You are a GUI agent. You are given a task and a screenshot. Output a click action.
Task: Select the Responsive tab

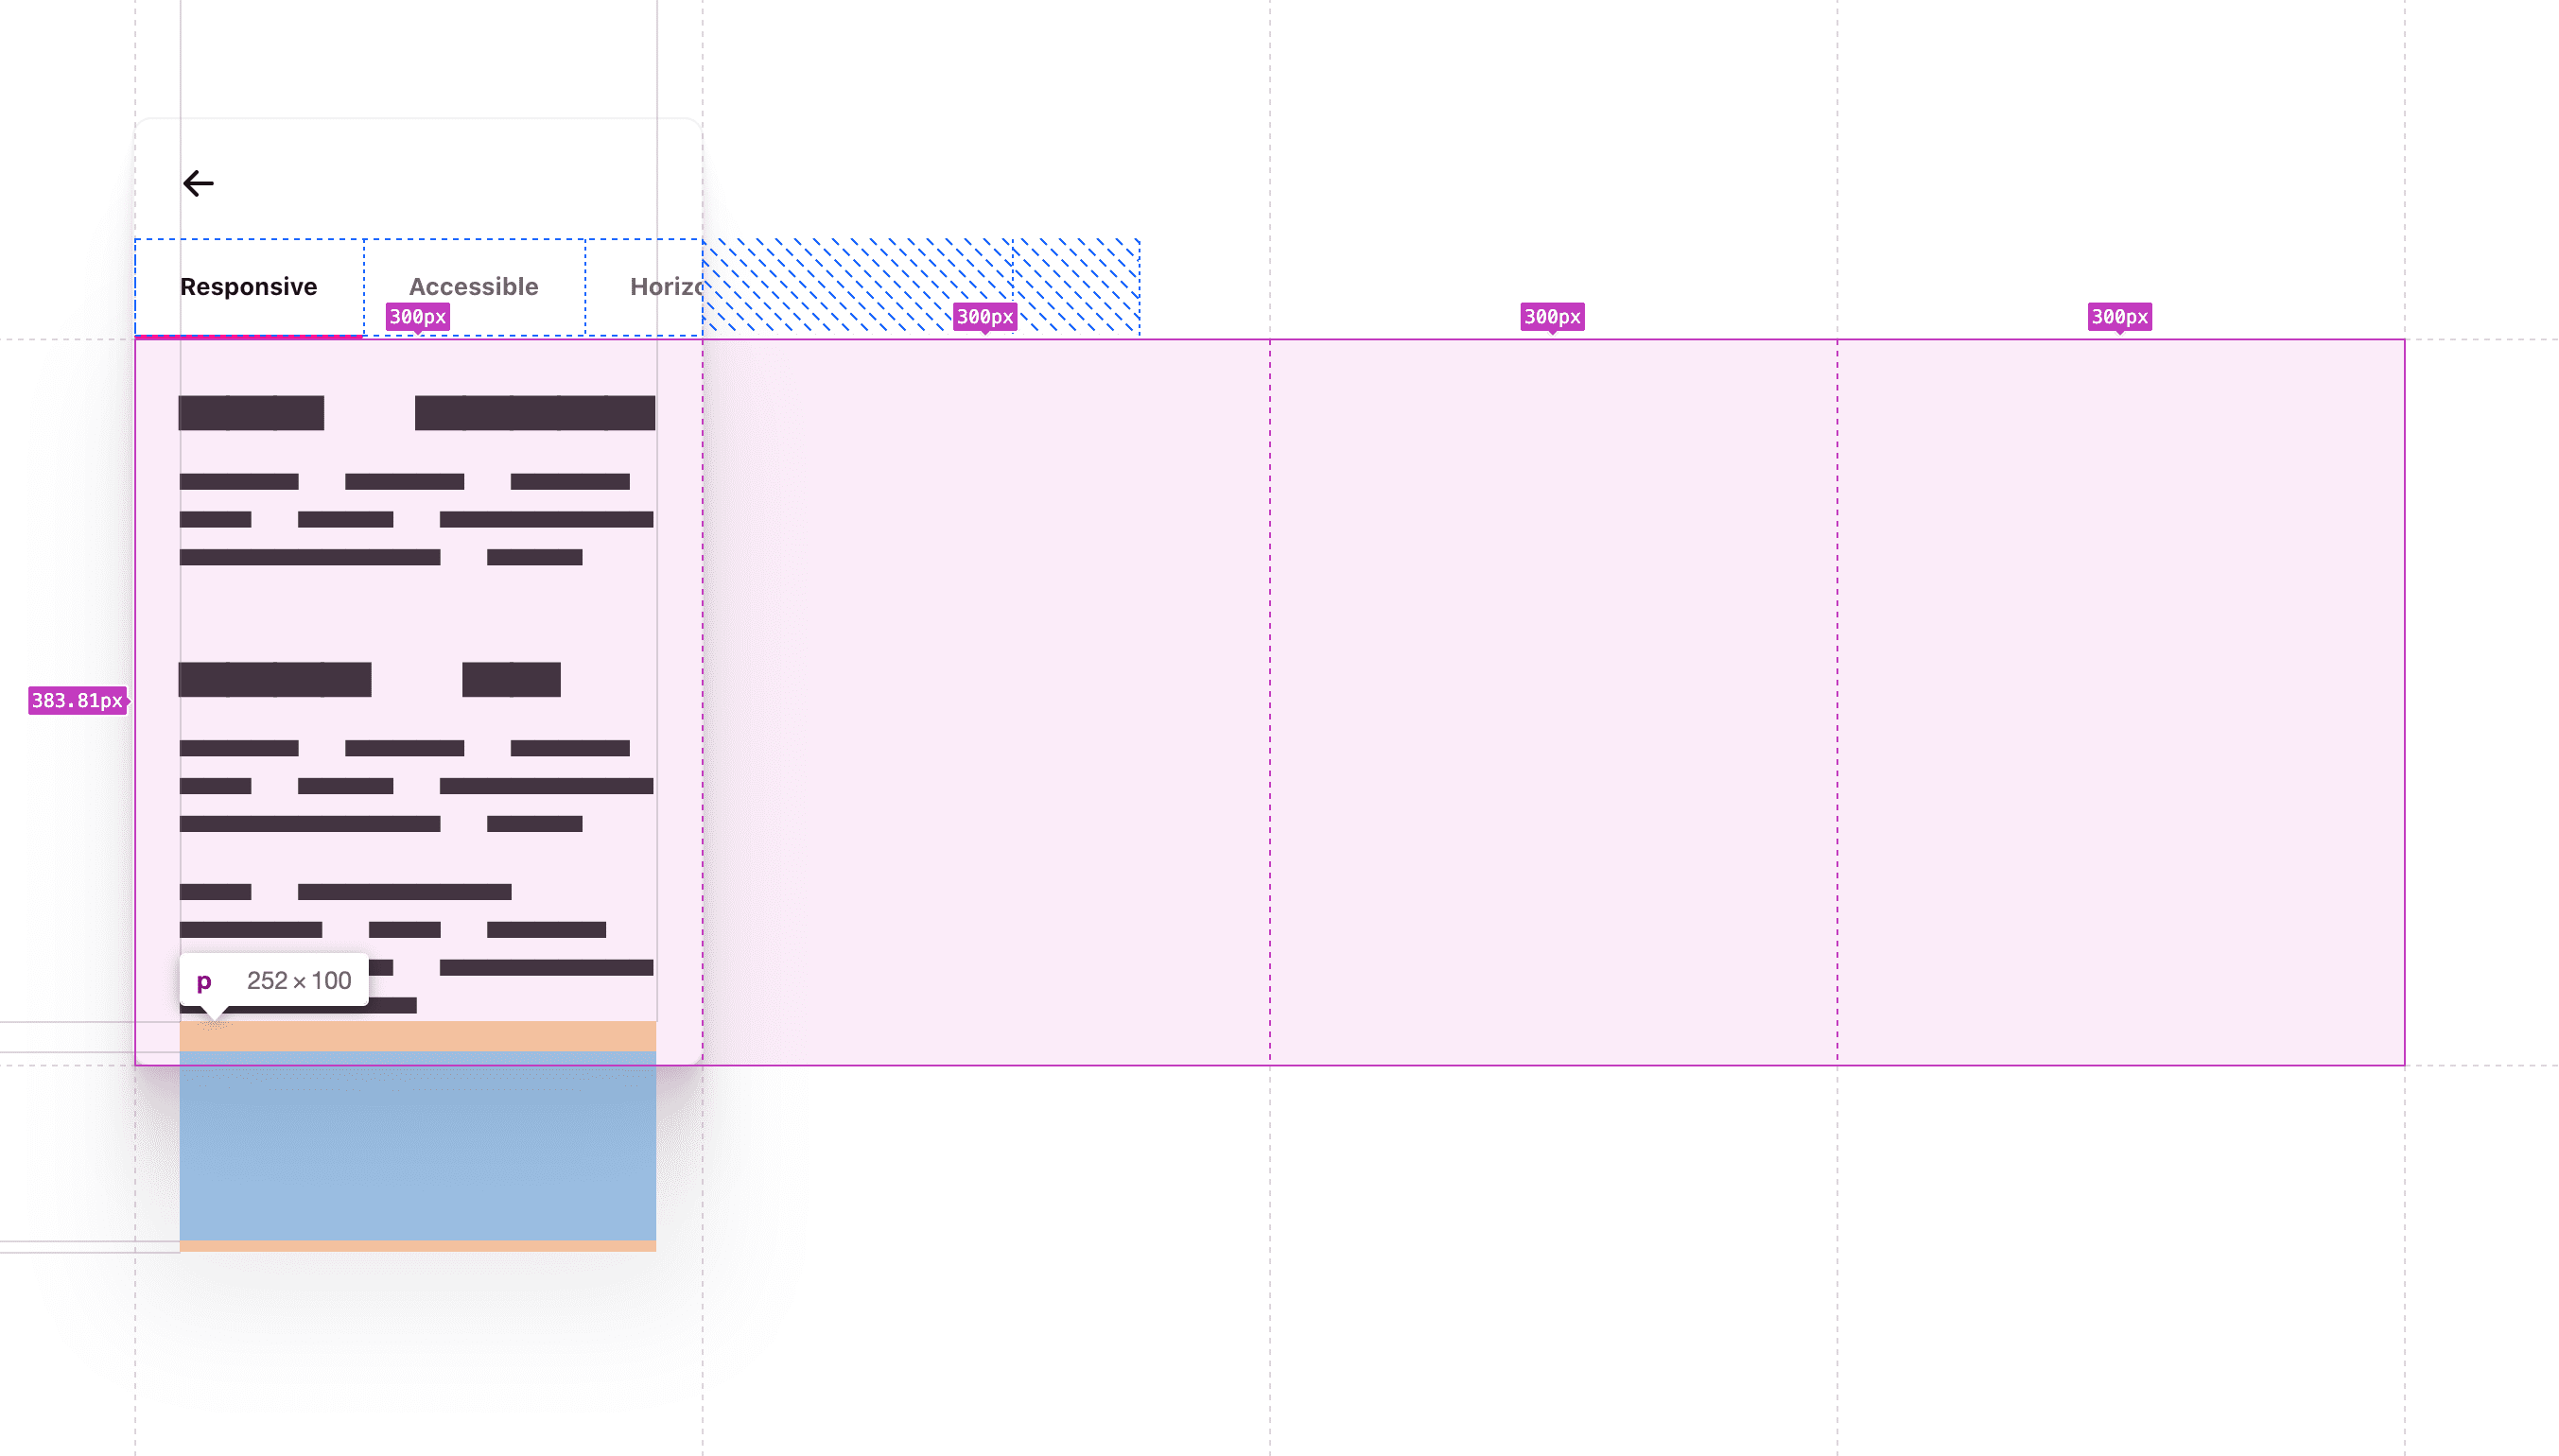point(248,285)
